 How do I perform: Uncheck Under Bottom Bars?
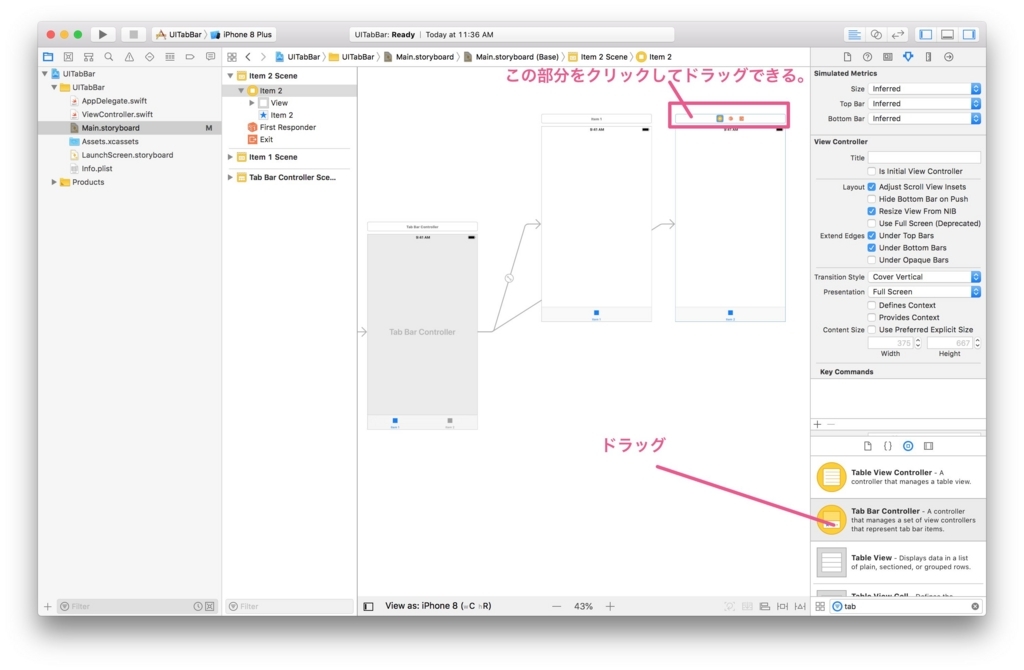pyautogui.click(x=871, y=247)
